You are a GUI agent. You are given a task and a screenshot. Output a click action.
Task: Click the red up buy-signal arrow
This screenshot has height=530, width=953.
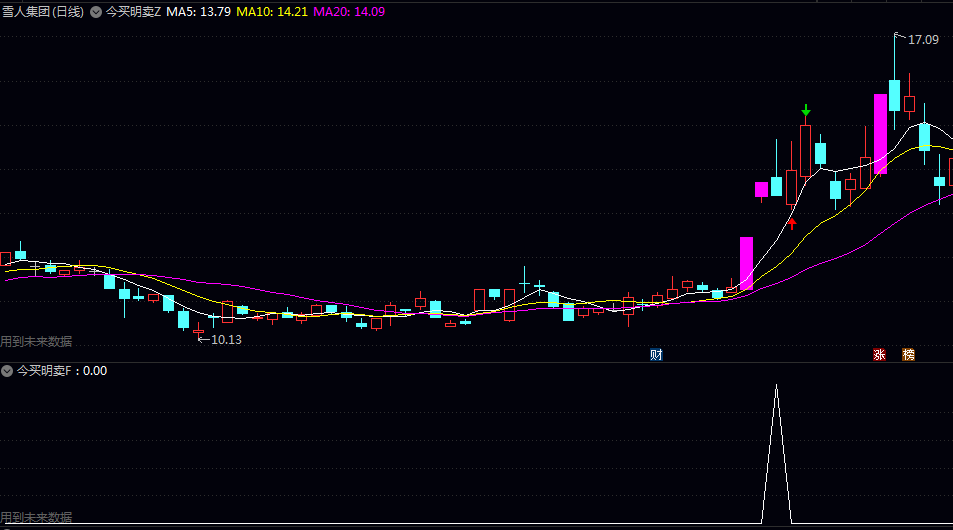(x=792, y=224)
